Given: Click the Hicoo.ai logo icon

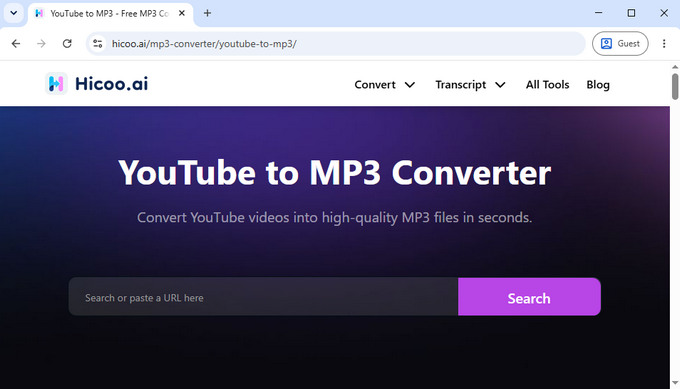Looking at the screenshot, I should click(x=56, y=83).
